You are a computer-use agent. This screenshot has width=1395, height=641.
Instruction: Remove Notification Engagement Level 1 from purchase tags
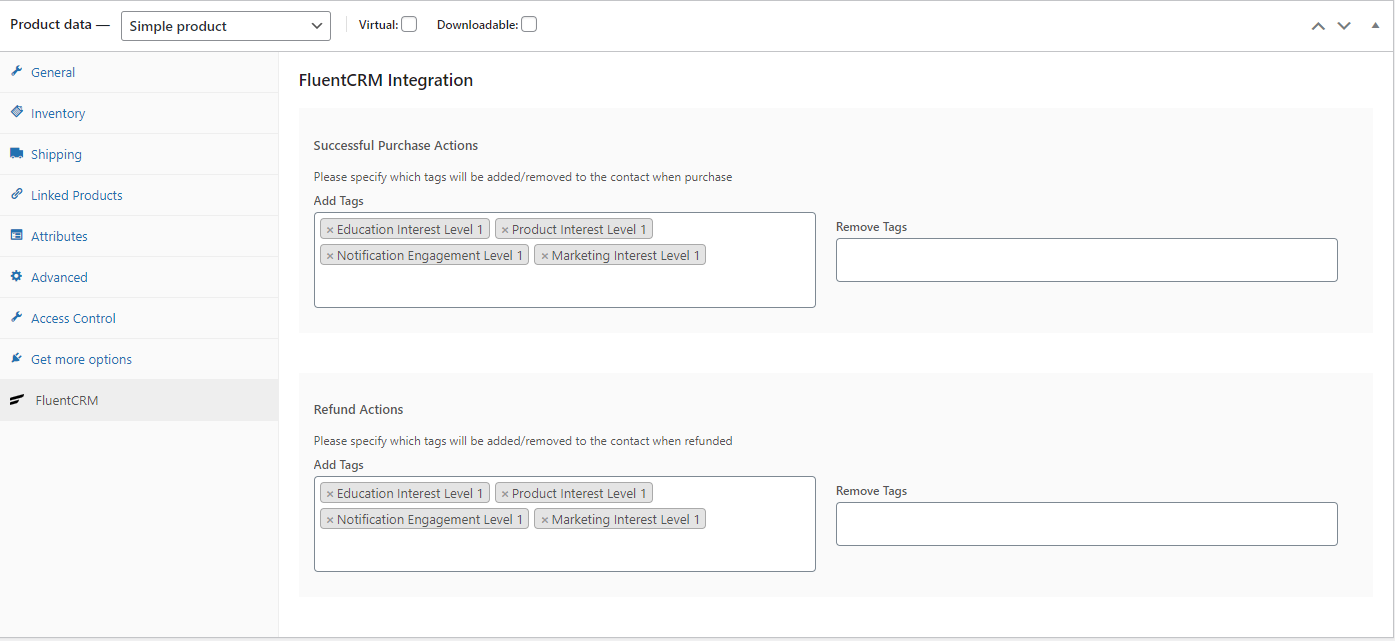(330, 256)
